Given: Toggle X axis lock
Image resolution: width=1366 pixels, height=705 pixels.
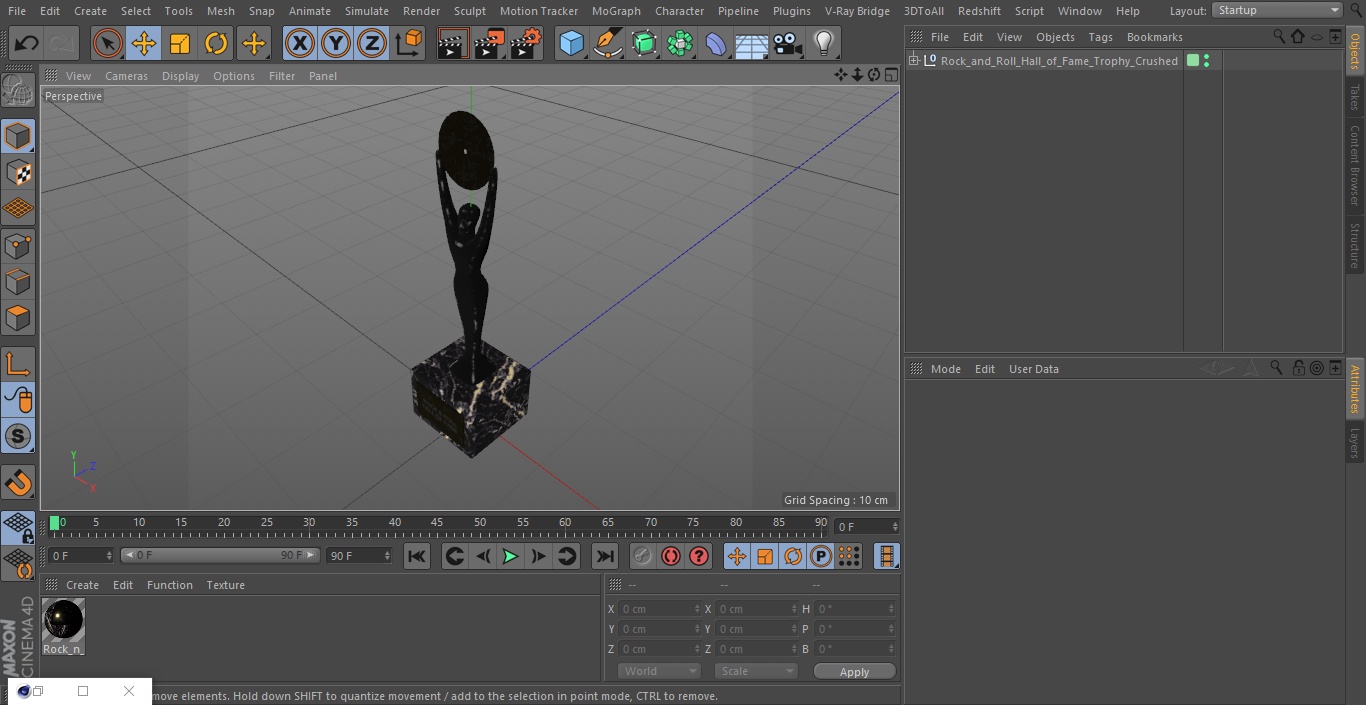Looking at the screenshot, I should coord(299,43).
